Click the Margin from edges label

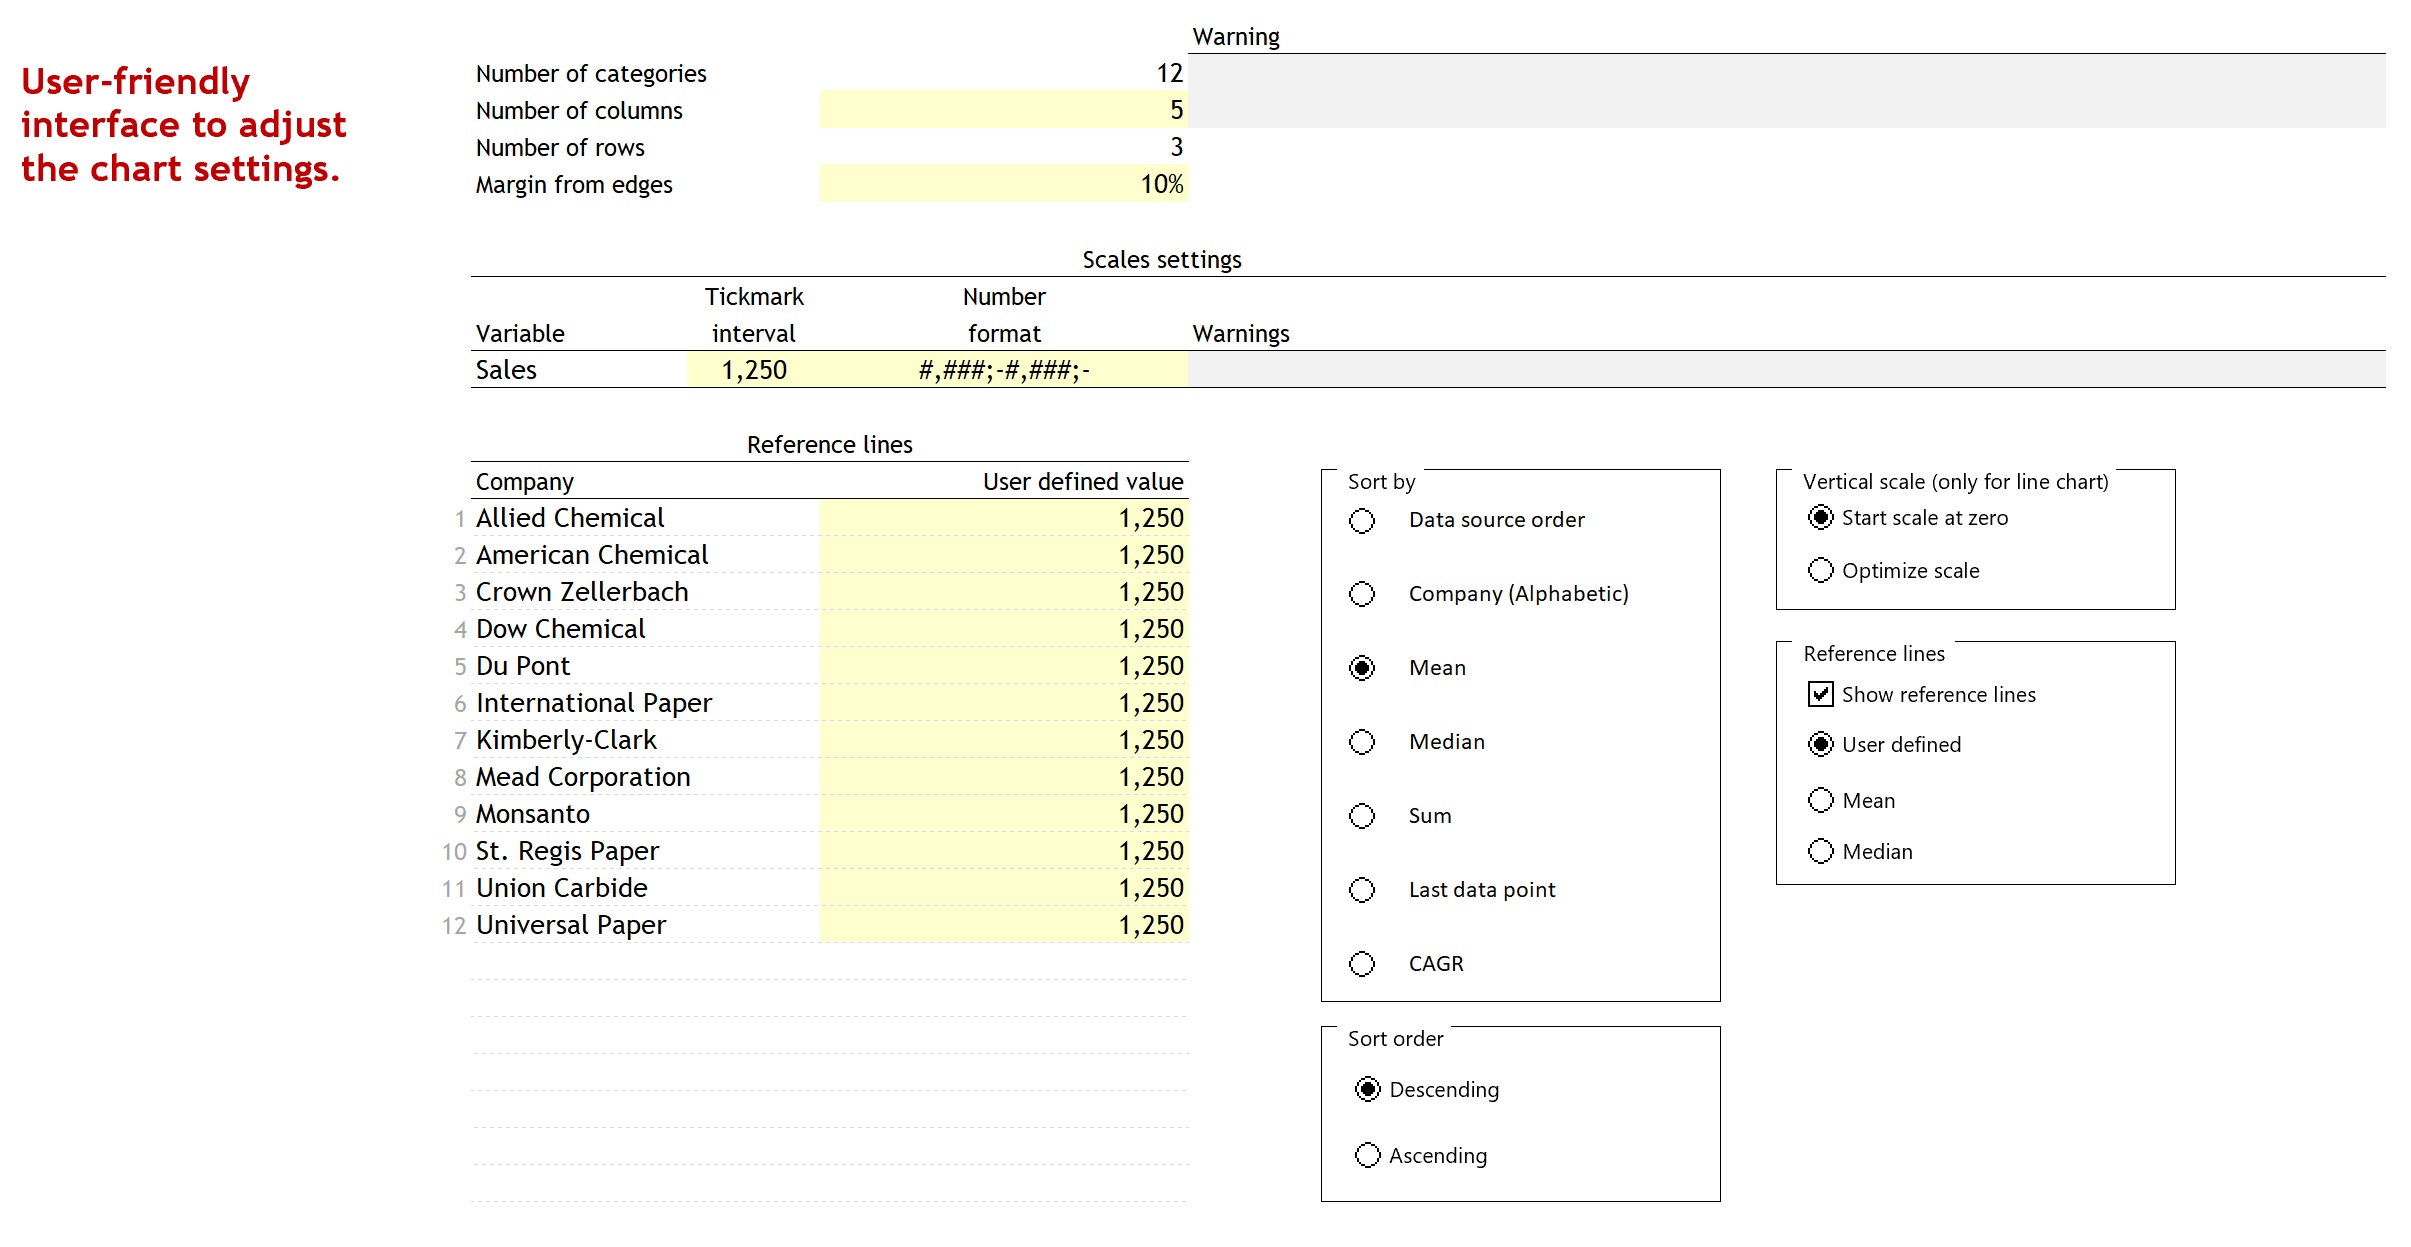574,185
